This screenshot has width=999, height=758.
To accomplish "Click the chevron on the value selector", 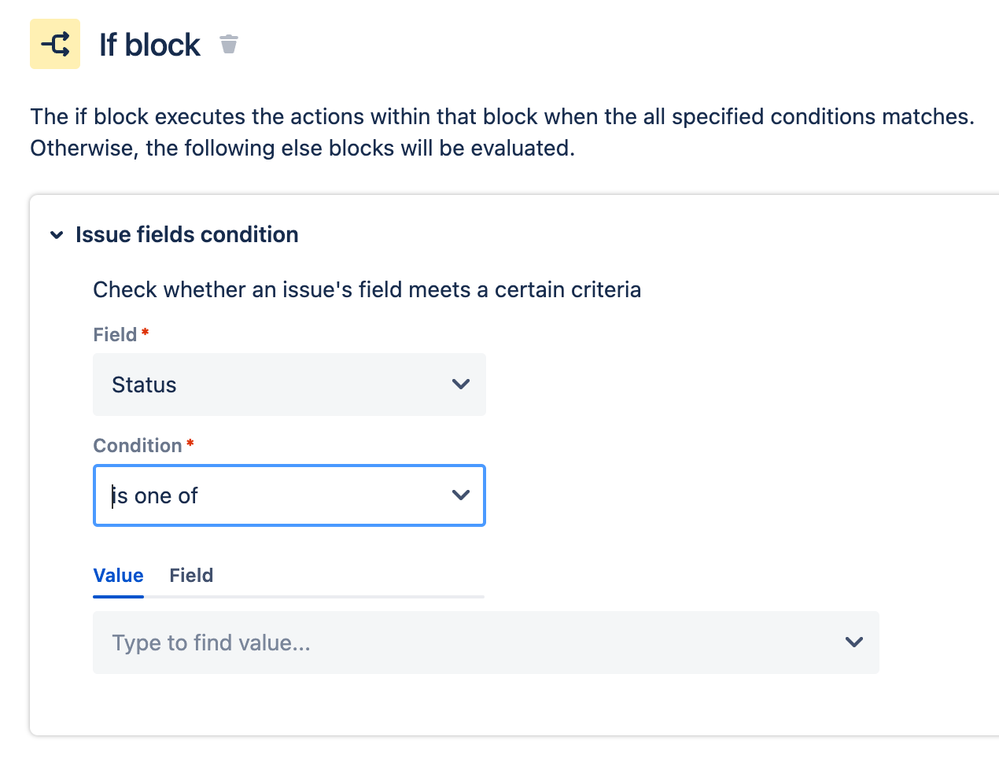I will (x=854, y=642).
